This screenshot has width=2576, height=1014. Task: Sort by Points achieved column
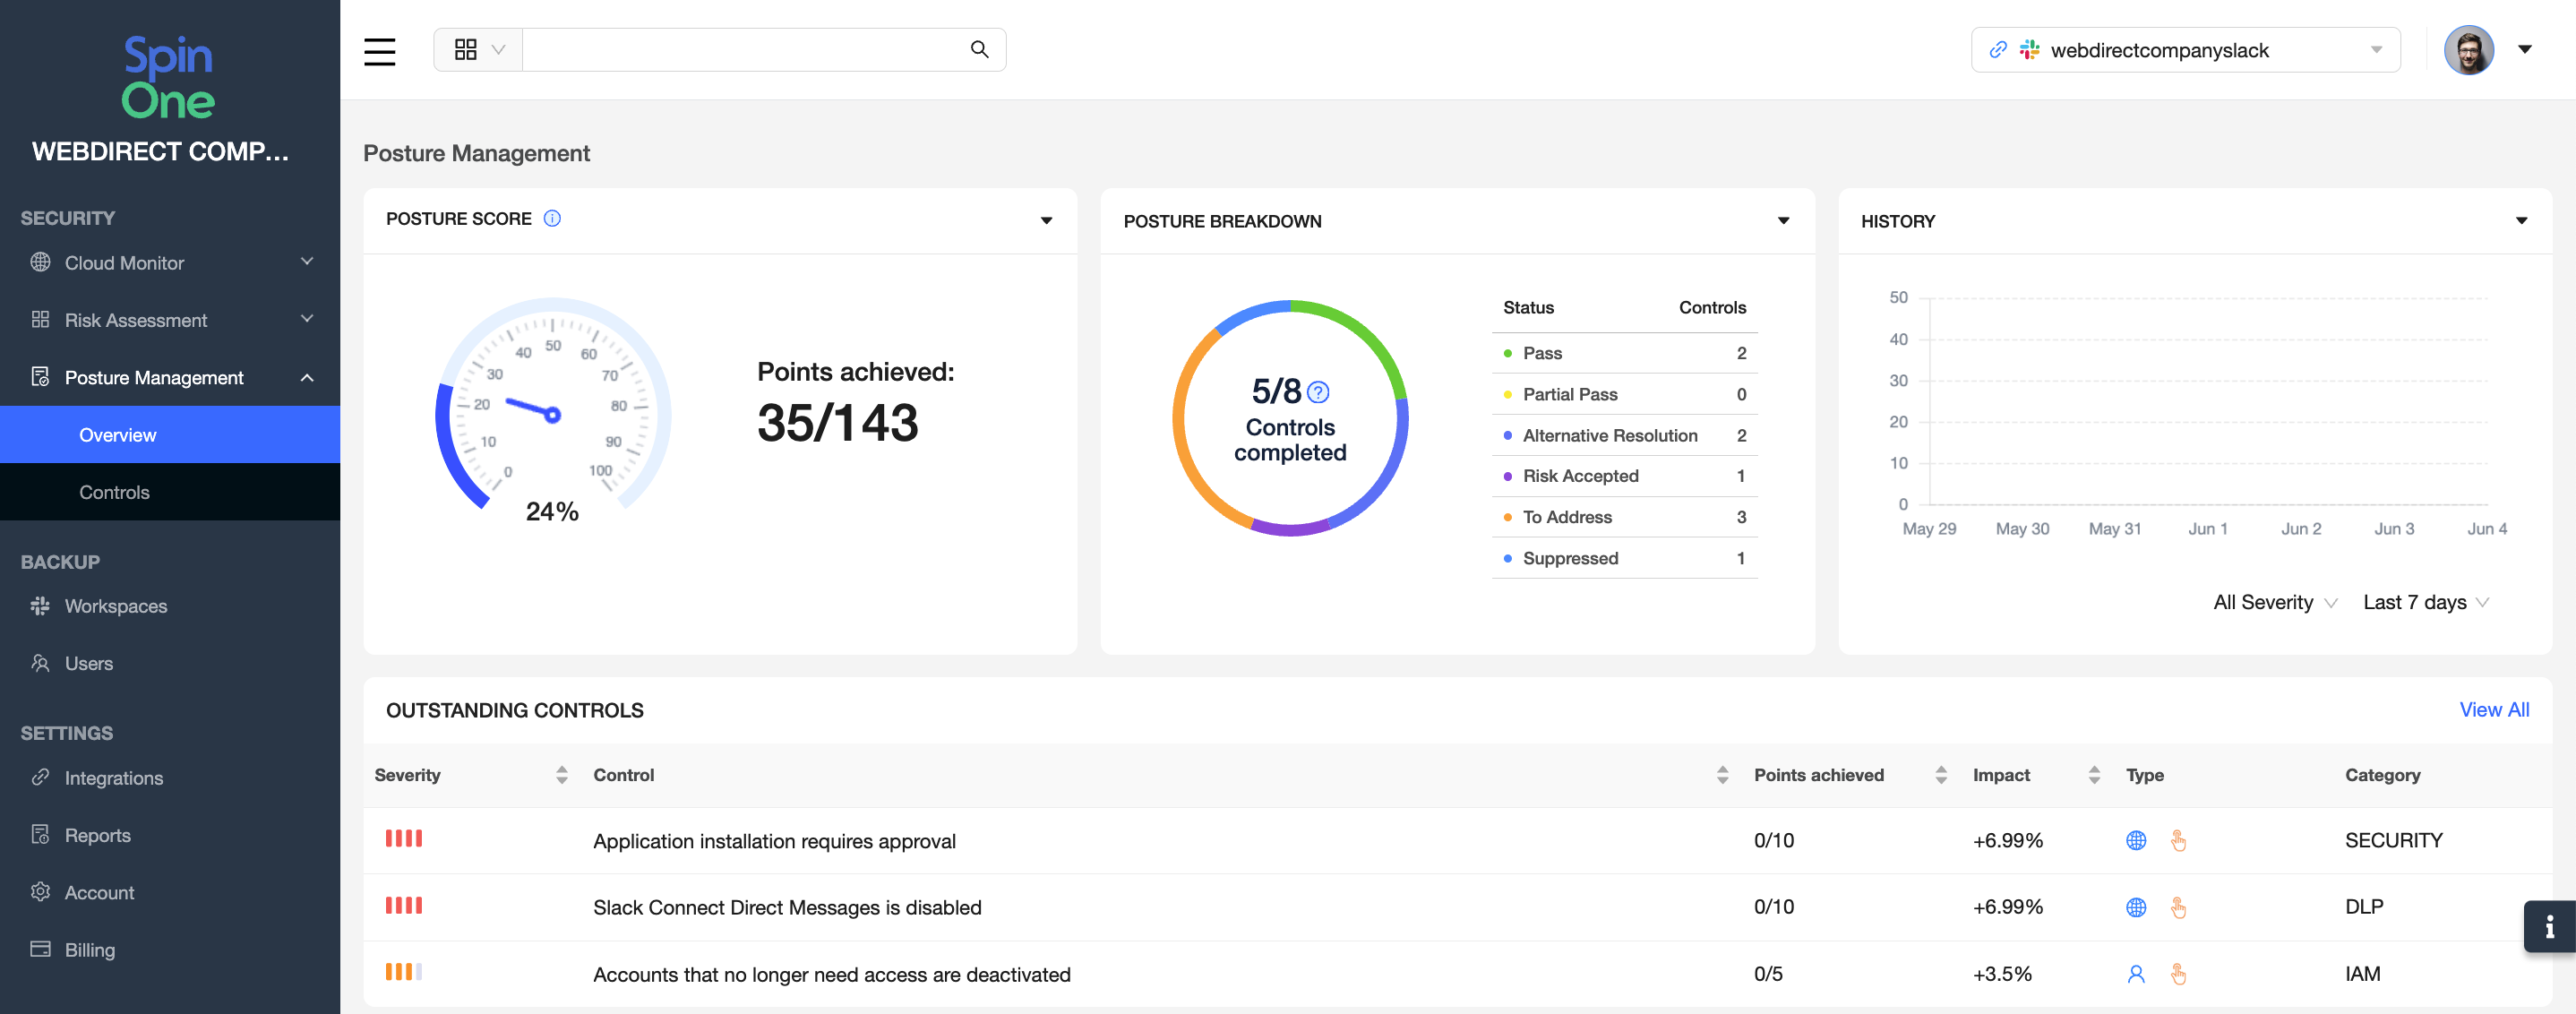click(x=1940, y=775)
